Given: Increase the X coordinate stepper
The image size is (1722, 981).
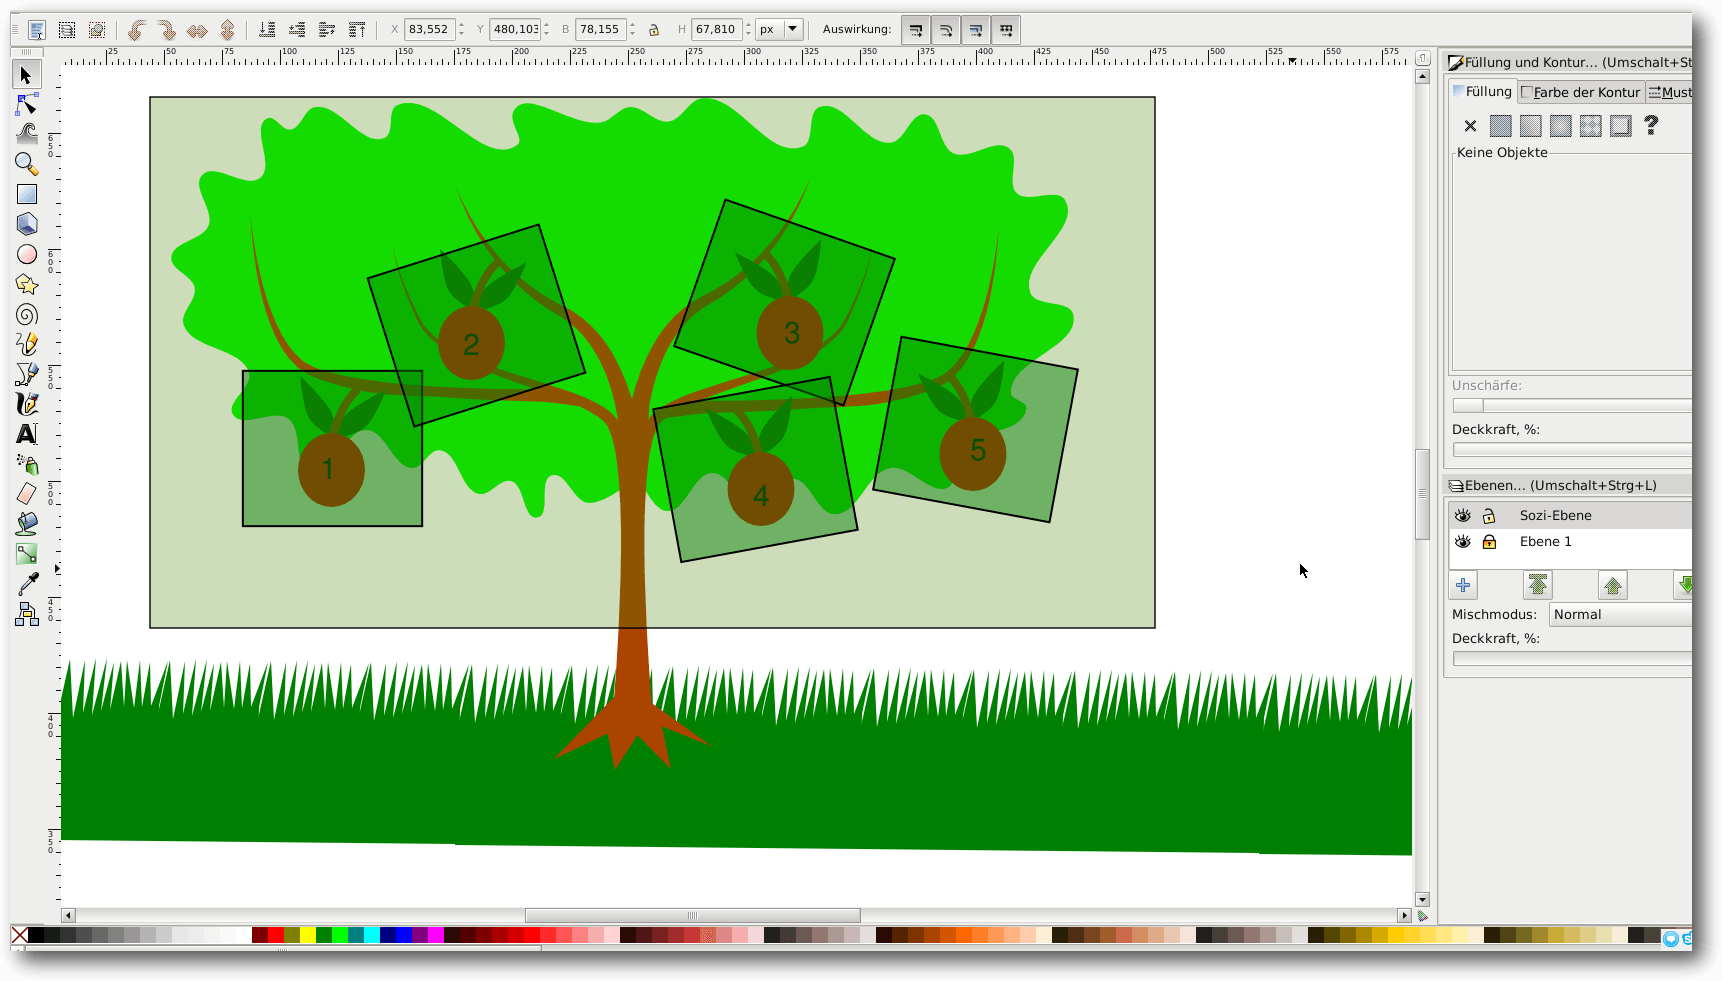Looking at the screenshot, I should [461, 25].
